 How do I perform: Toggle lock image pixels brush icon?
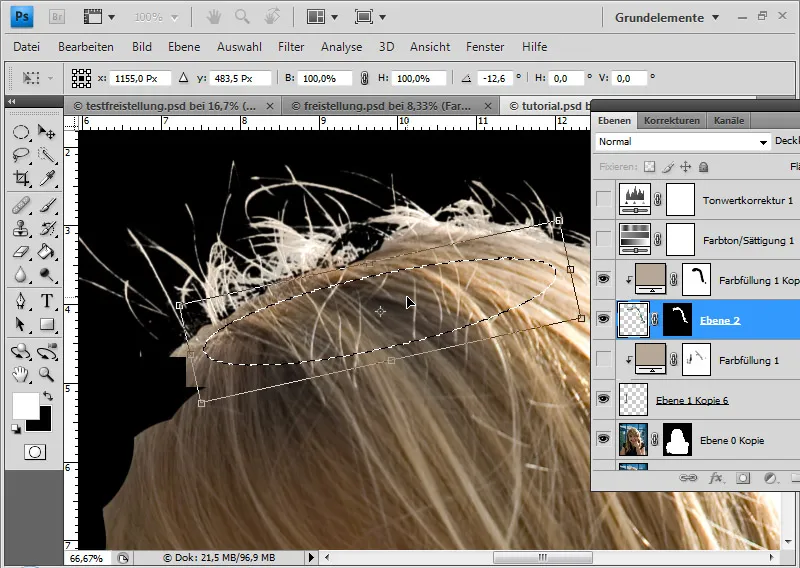(x=668, y=167)
